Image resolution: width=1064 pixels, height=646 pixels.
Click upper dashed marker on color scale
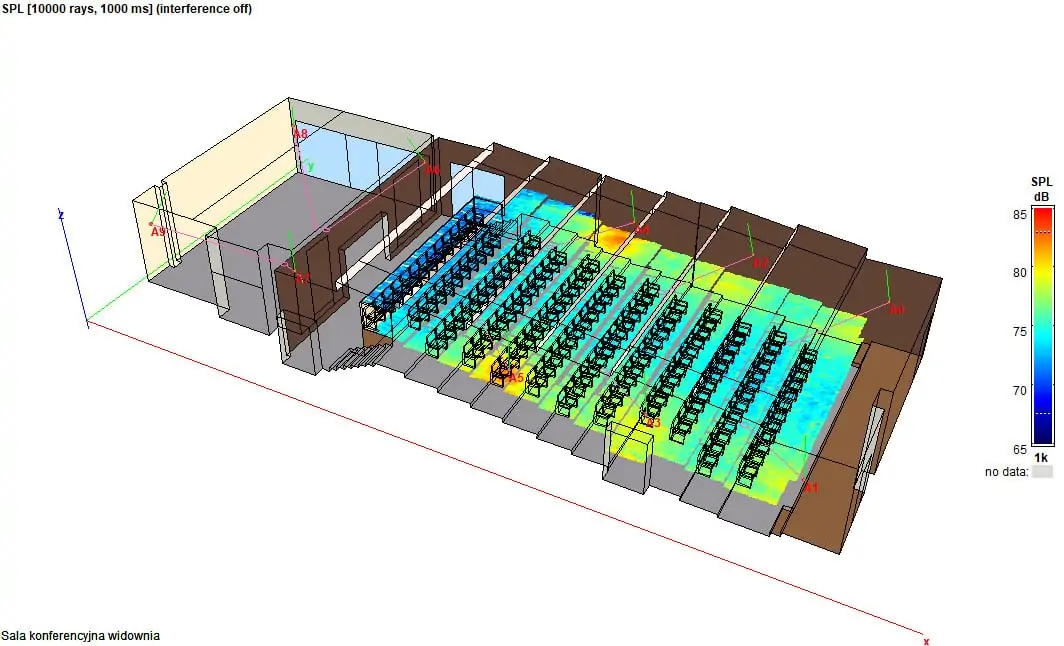click(1043, 232)
